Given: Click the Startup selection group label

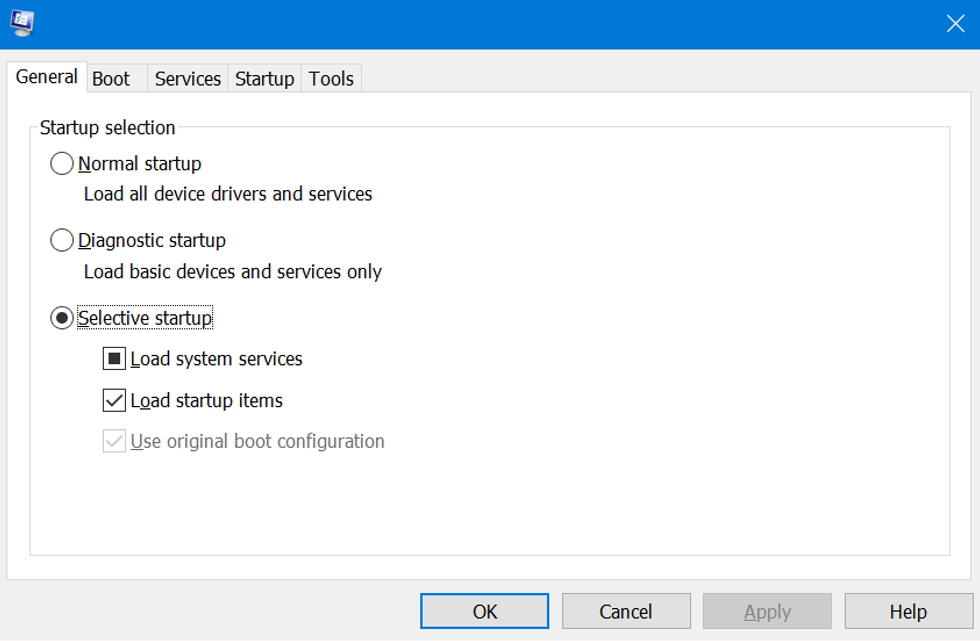Looking at the screenshot, I should (107, 128).
